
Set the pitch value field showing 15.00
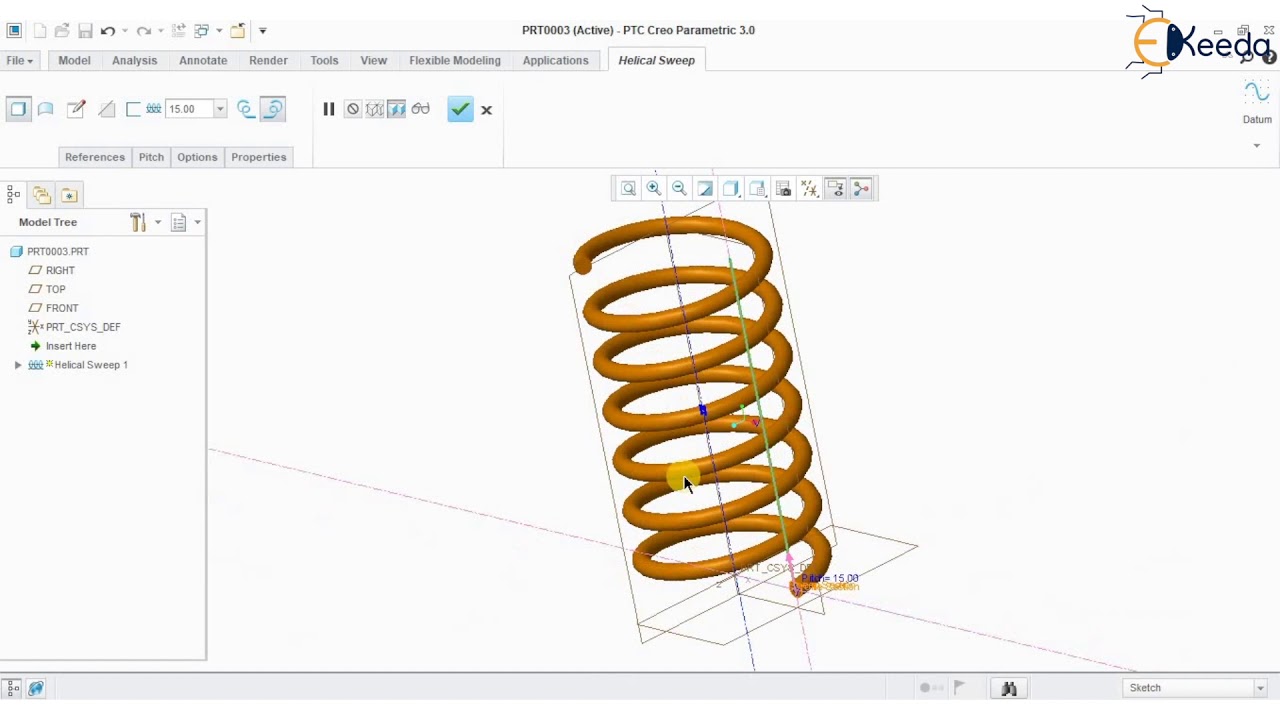pyautogui.click(x=187, y=109)
